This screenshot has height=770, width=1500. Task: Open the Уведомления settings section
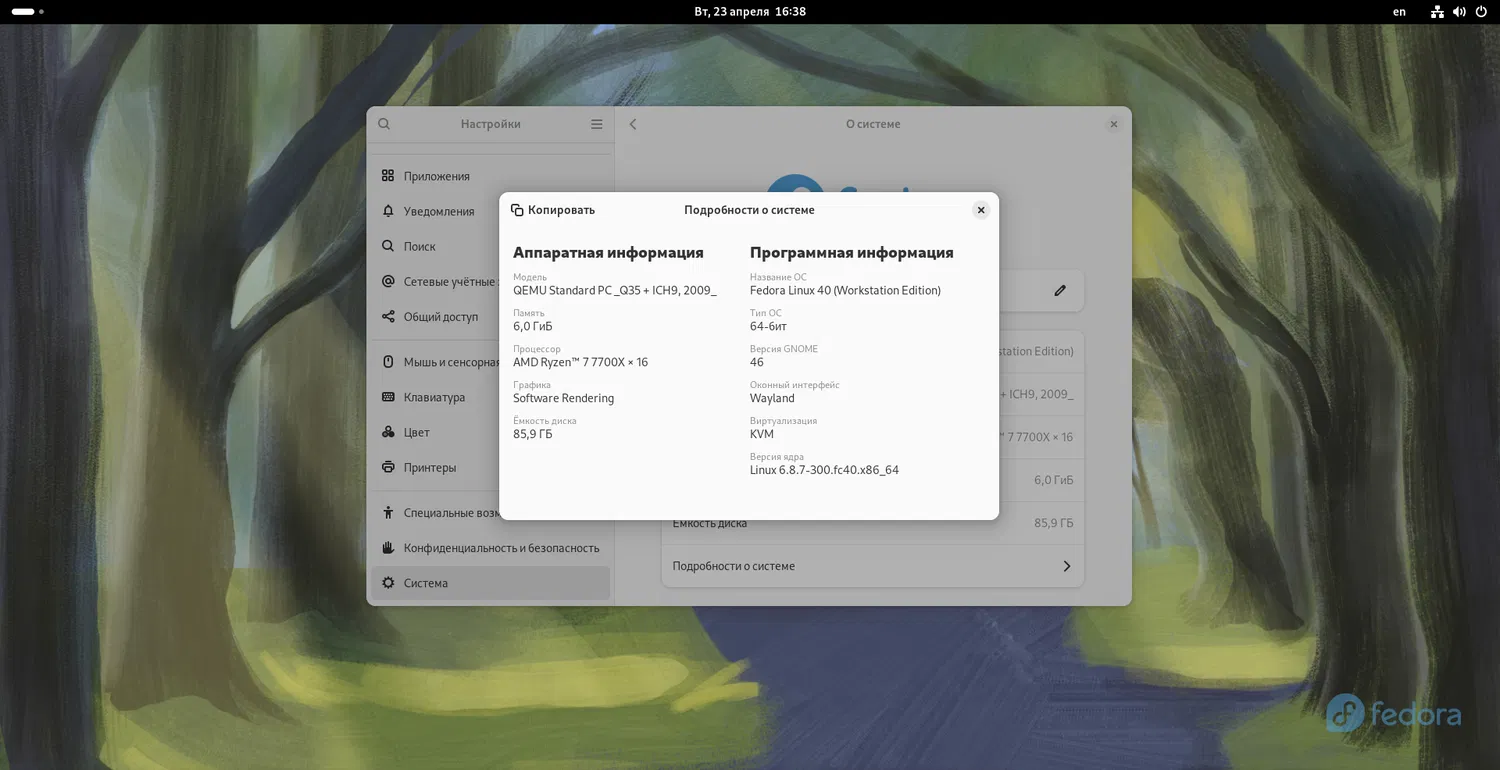(x=490, y=211)
